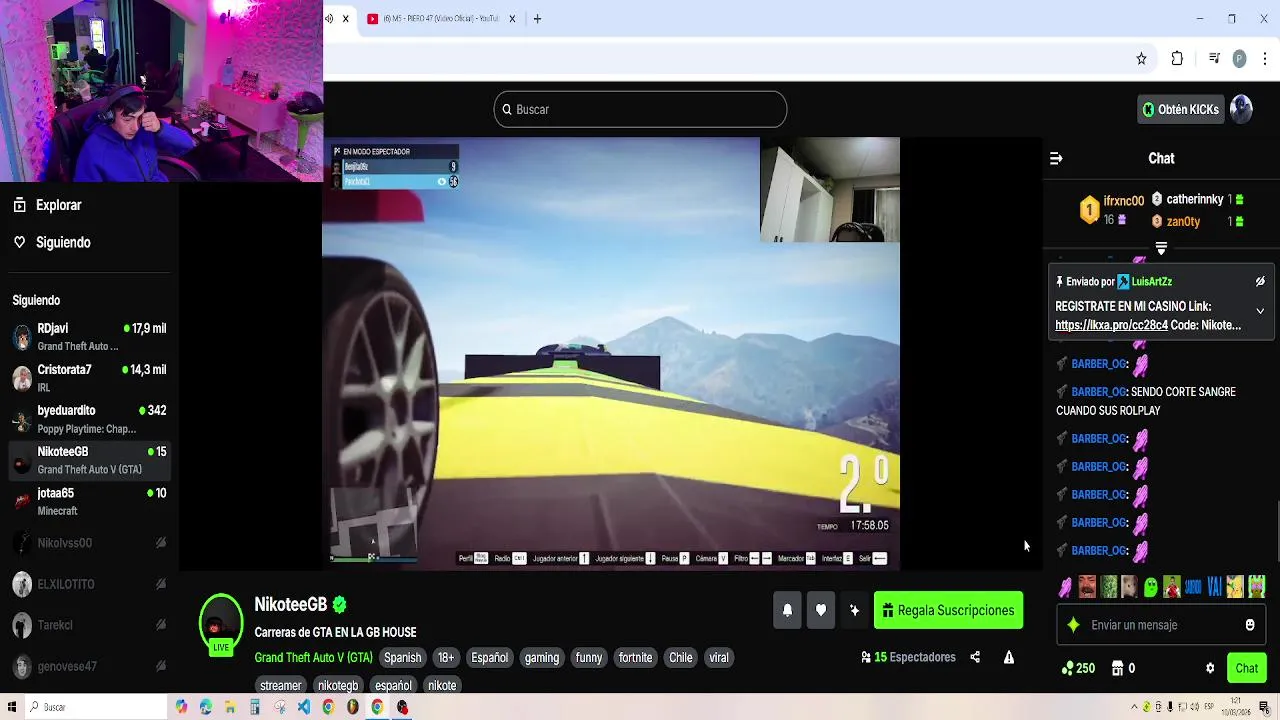Toggle the notification bell for NikoteeGB
This screenshot has width=1280, height=720.
coord(787,610)
